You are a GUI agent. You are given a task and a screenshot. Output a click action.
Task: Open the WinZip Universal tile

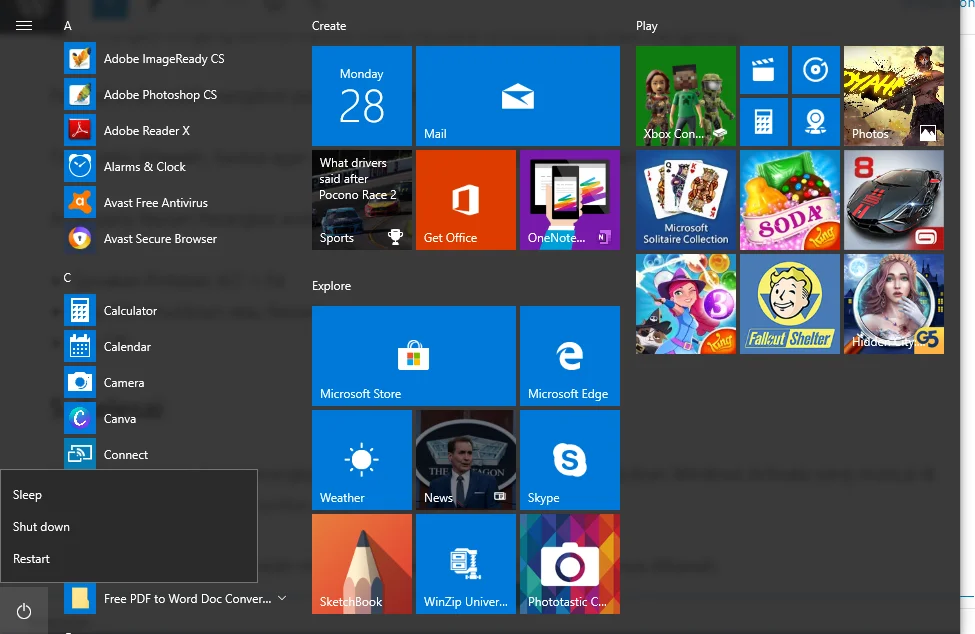(x=466, y=564)
